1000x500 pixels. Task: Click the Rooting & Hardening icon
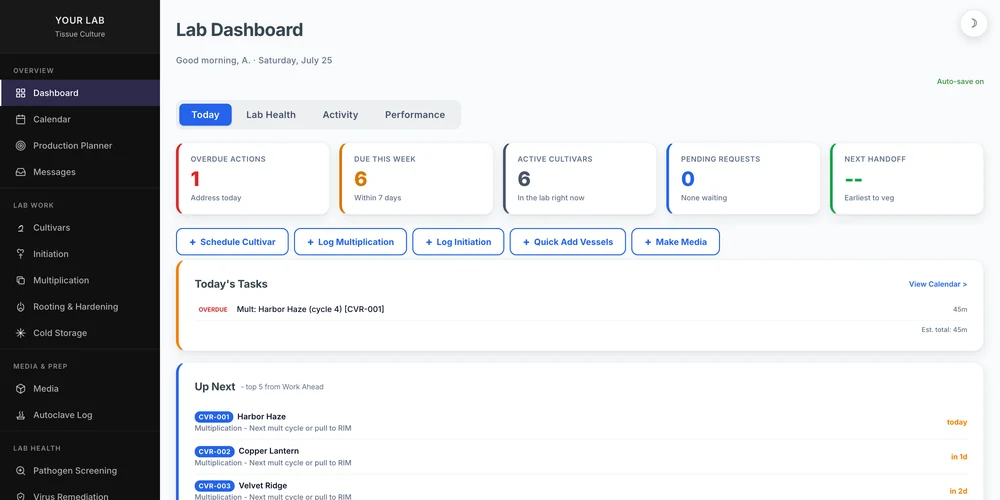pos(20,307)
